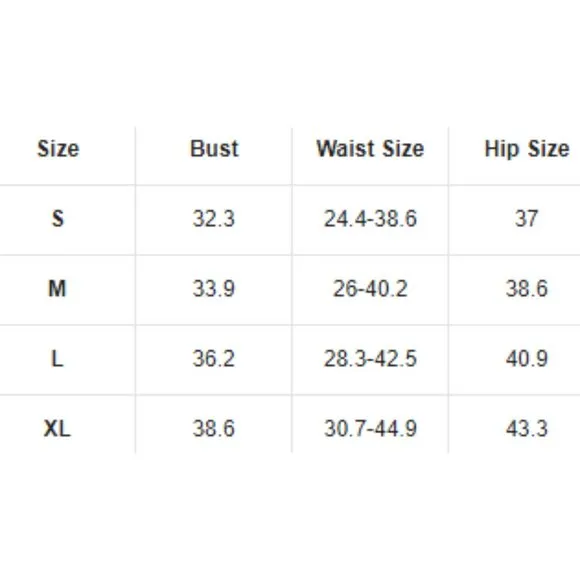
Task: Click the M hip value 38.6
Action: click(x=527, y=289)
